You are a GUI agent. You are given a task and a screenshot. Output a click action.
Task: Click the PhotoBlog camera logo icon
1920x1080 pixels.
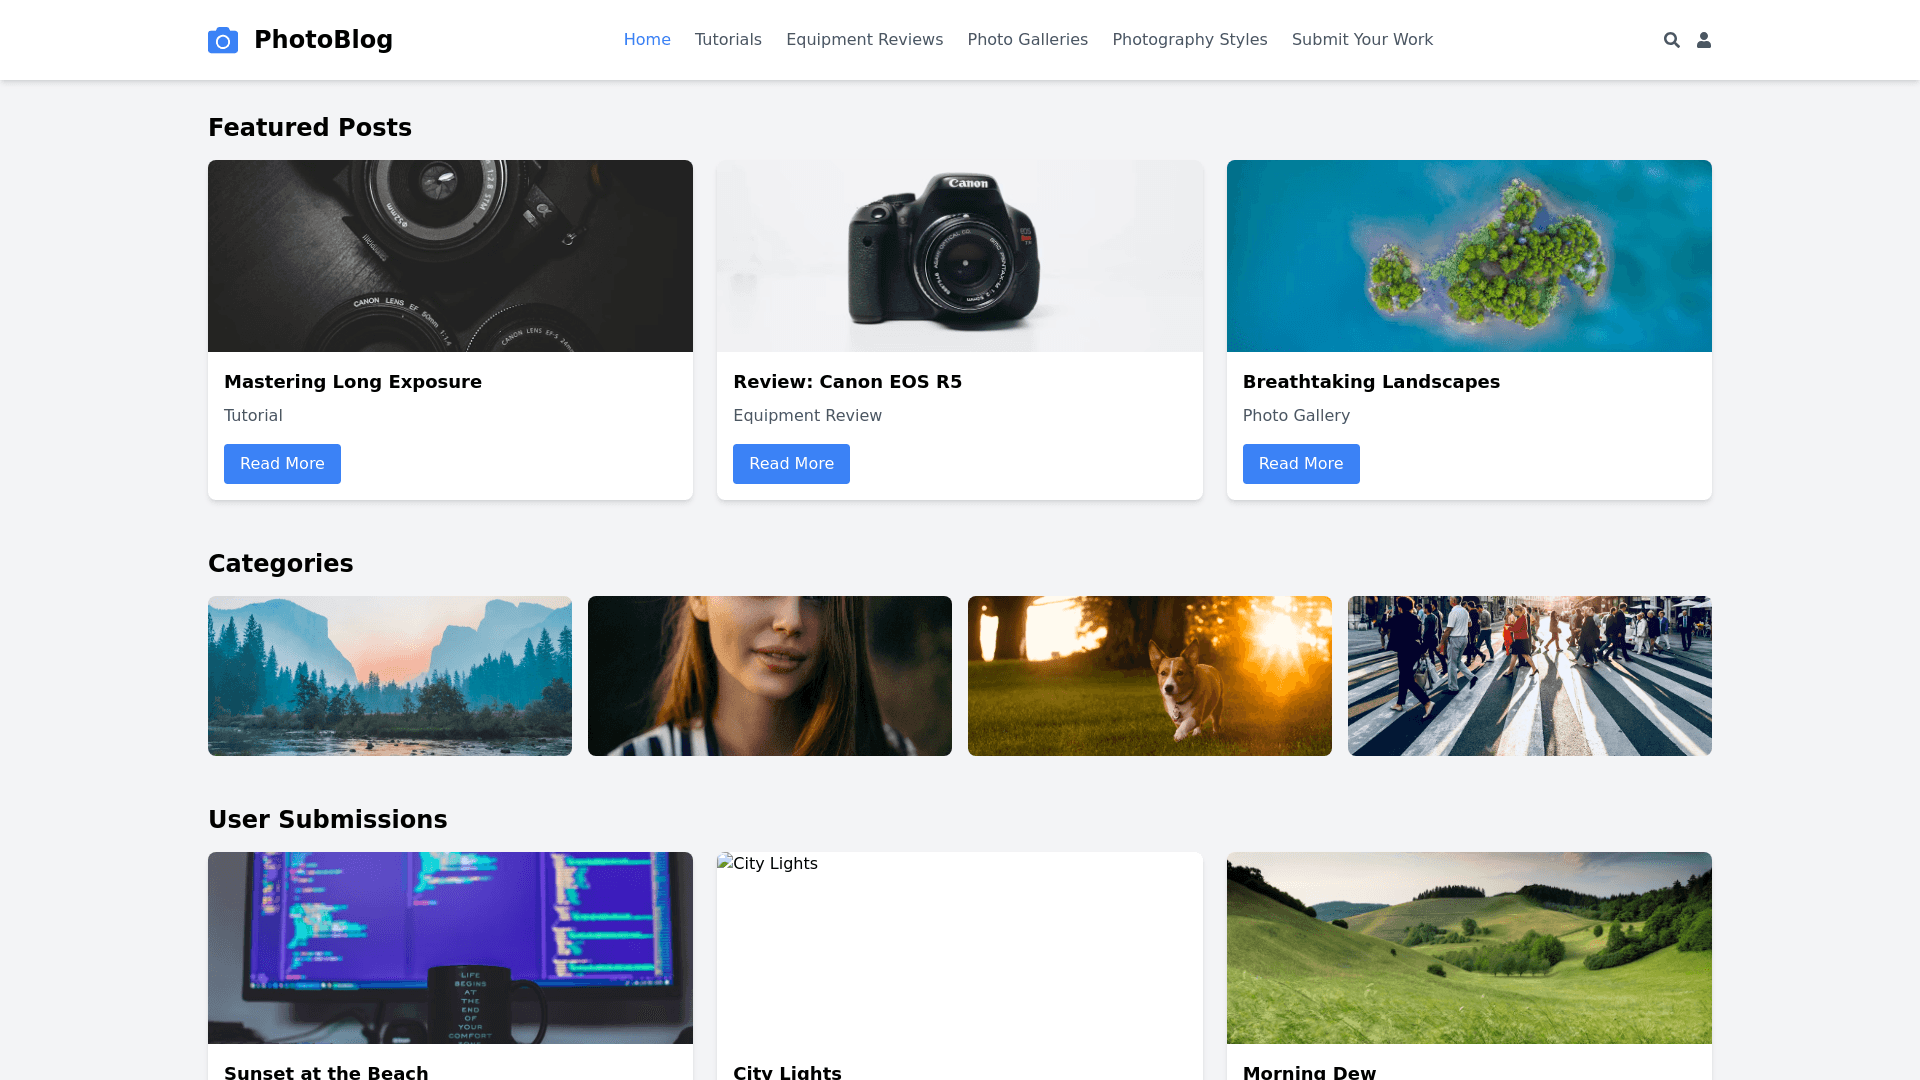[223, 40]
